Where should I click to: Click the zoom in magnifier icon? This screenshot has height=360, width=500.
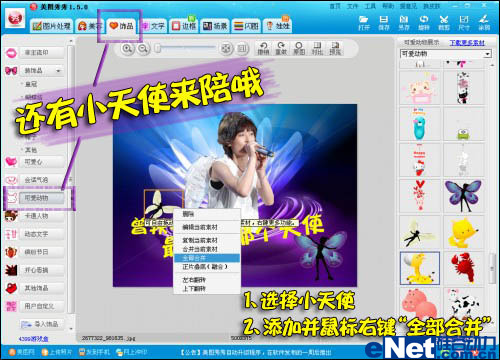127,49
